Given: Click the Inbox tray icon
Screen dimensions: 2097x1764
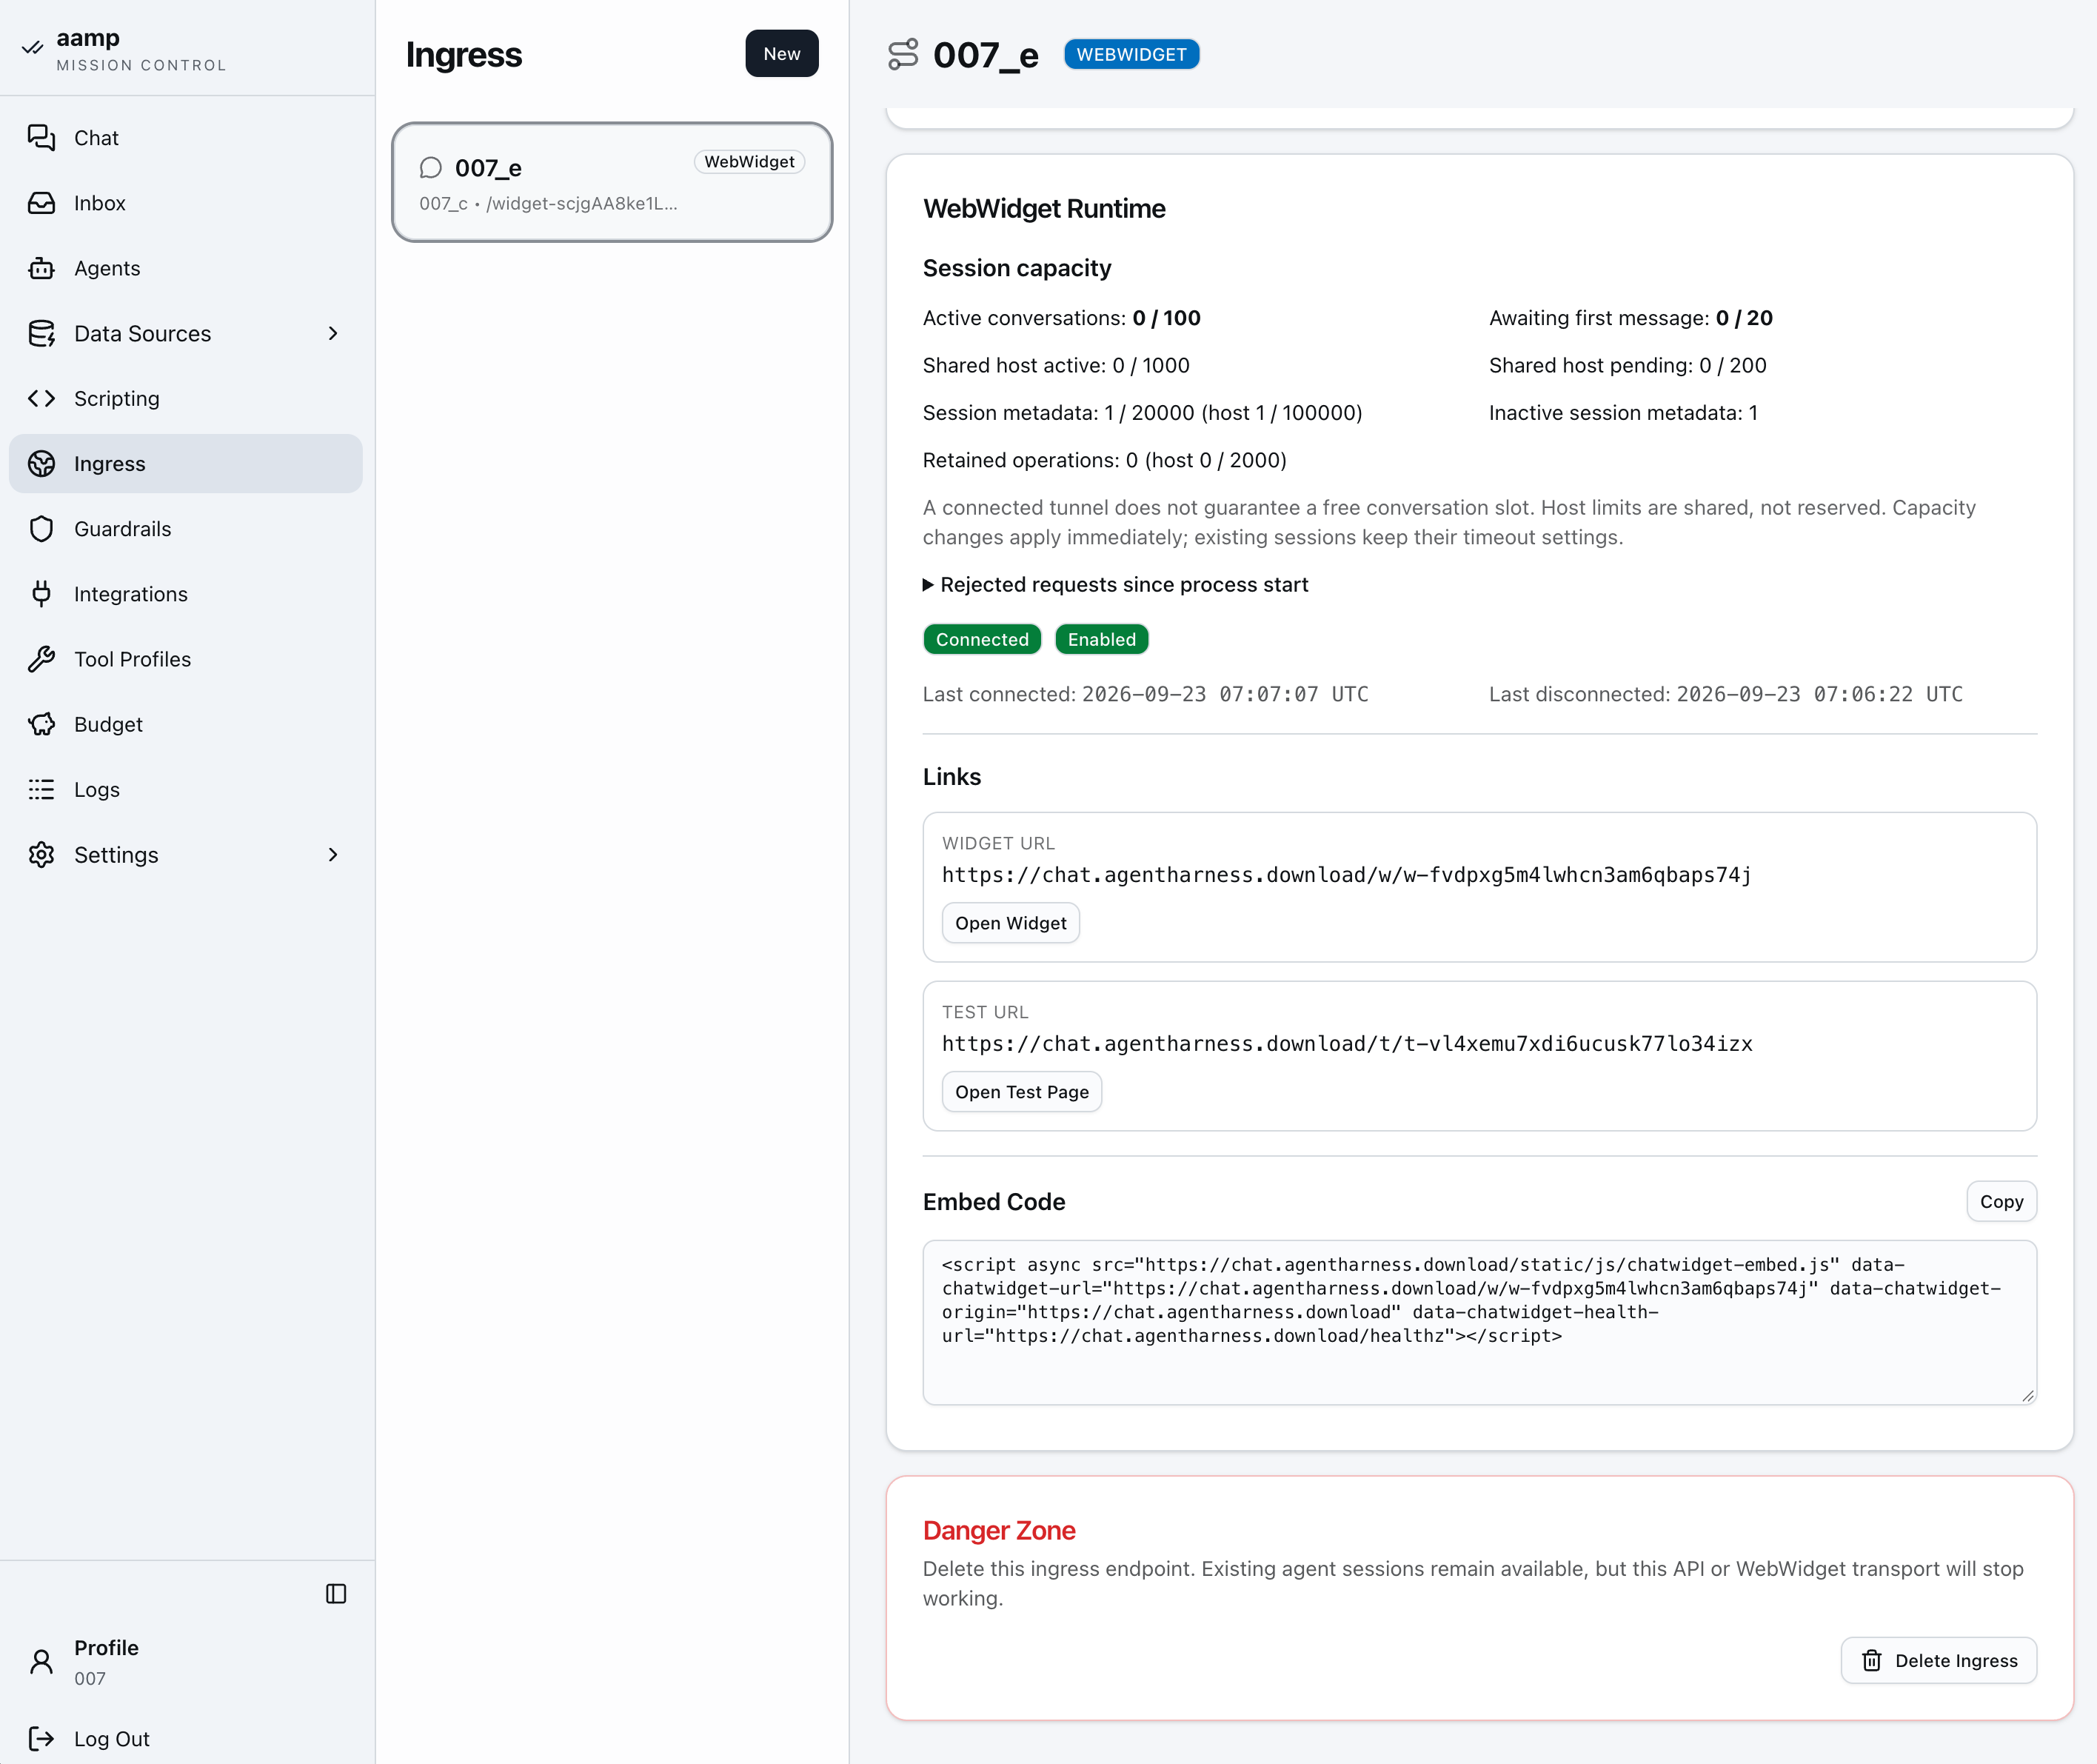Looking at the screenshot, I should [x=41, y=203].
